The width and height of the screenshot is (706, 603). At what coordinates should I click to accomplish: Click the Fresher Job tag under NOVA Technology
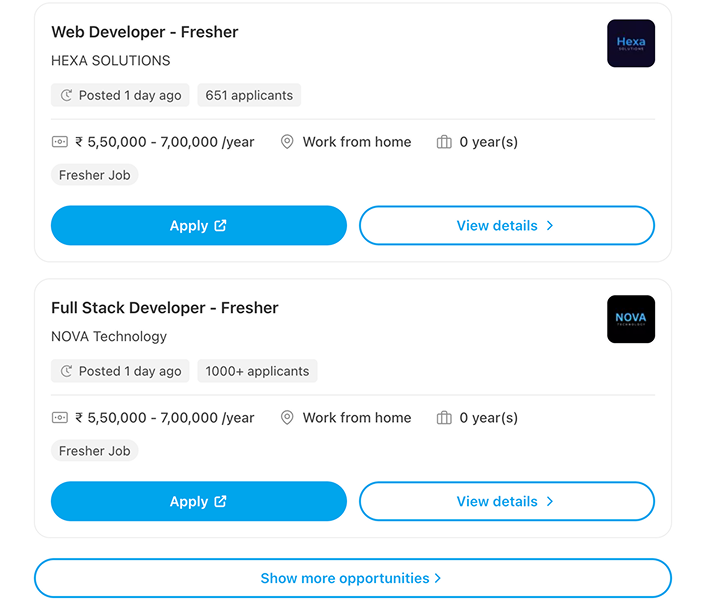(x=95, y=451)
